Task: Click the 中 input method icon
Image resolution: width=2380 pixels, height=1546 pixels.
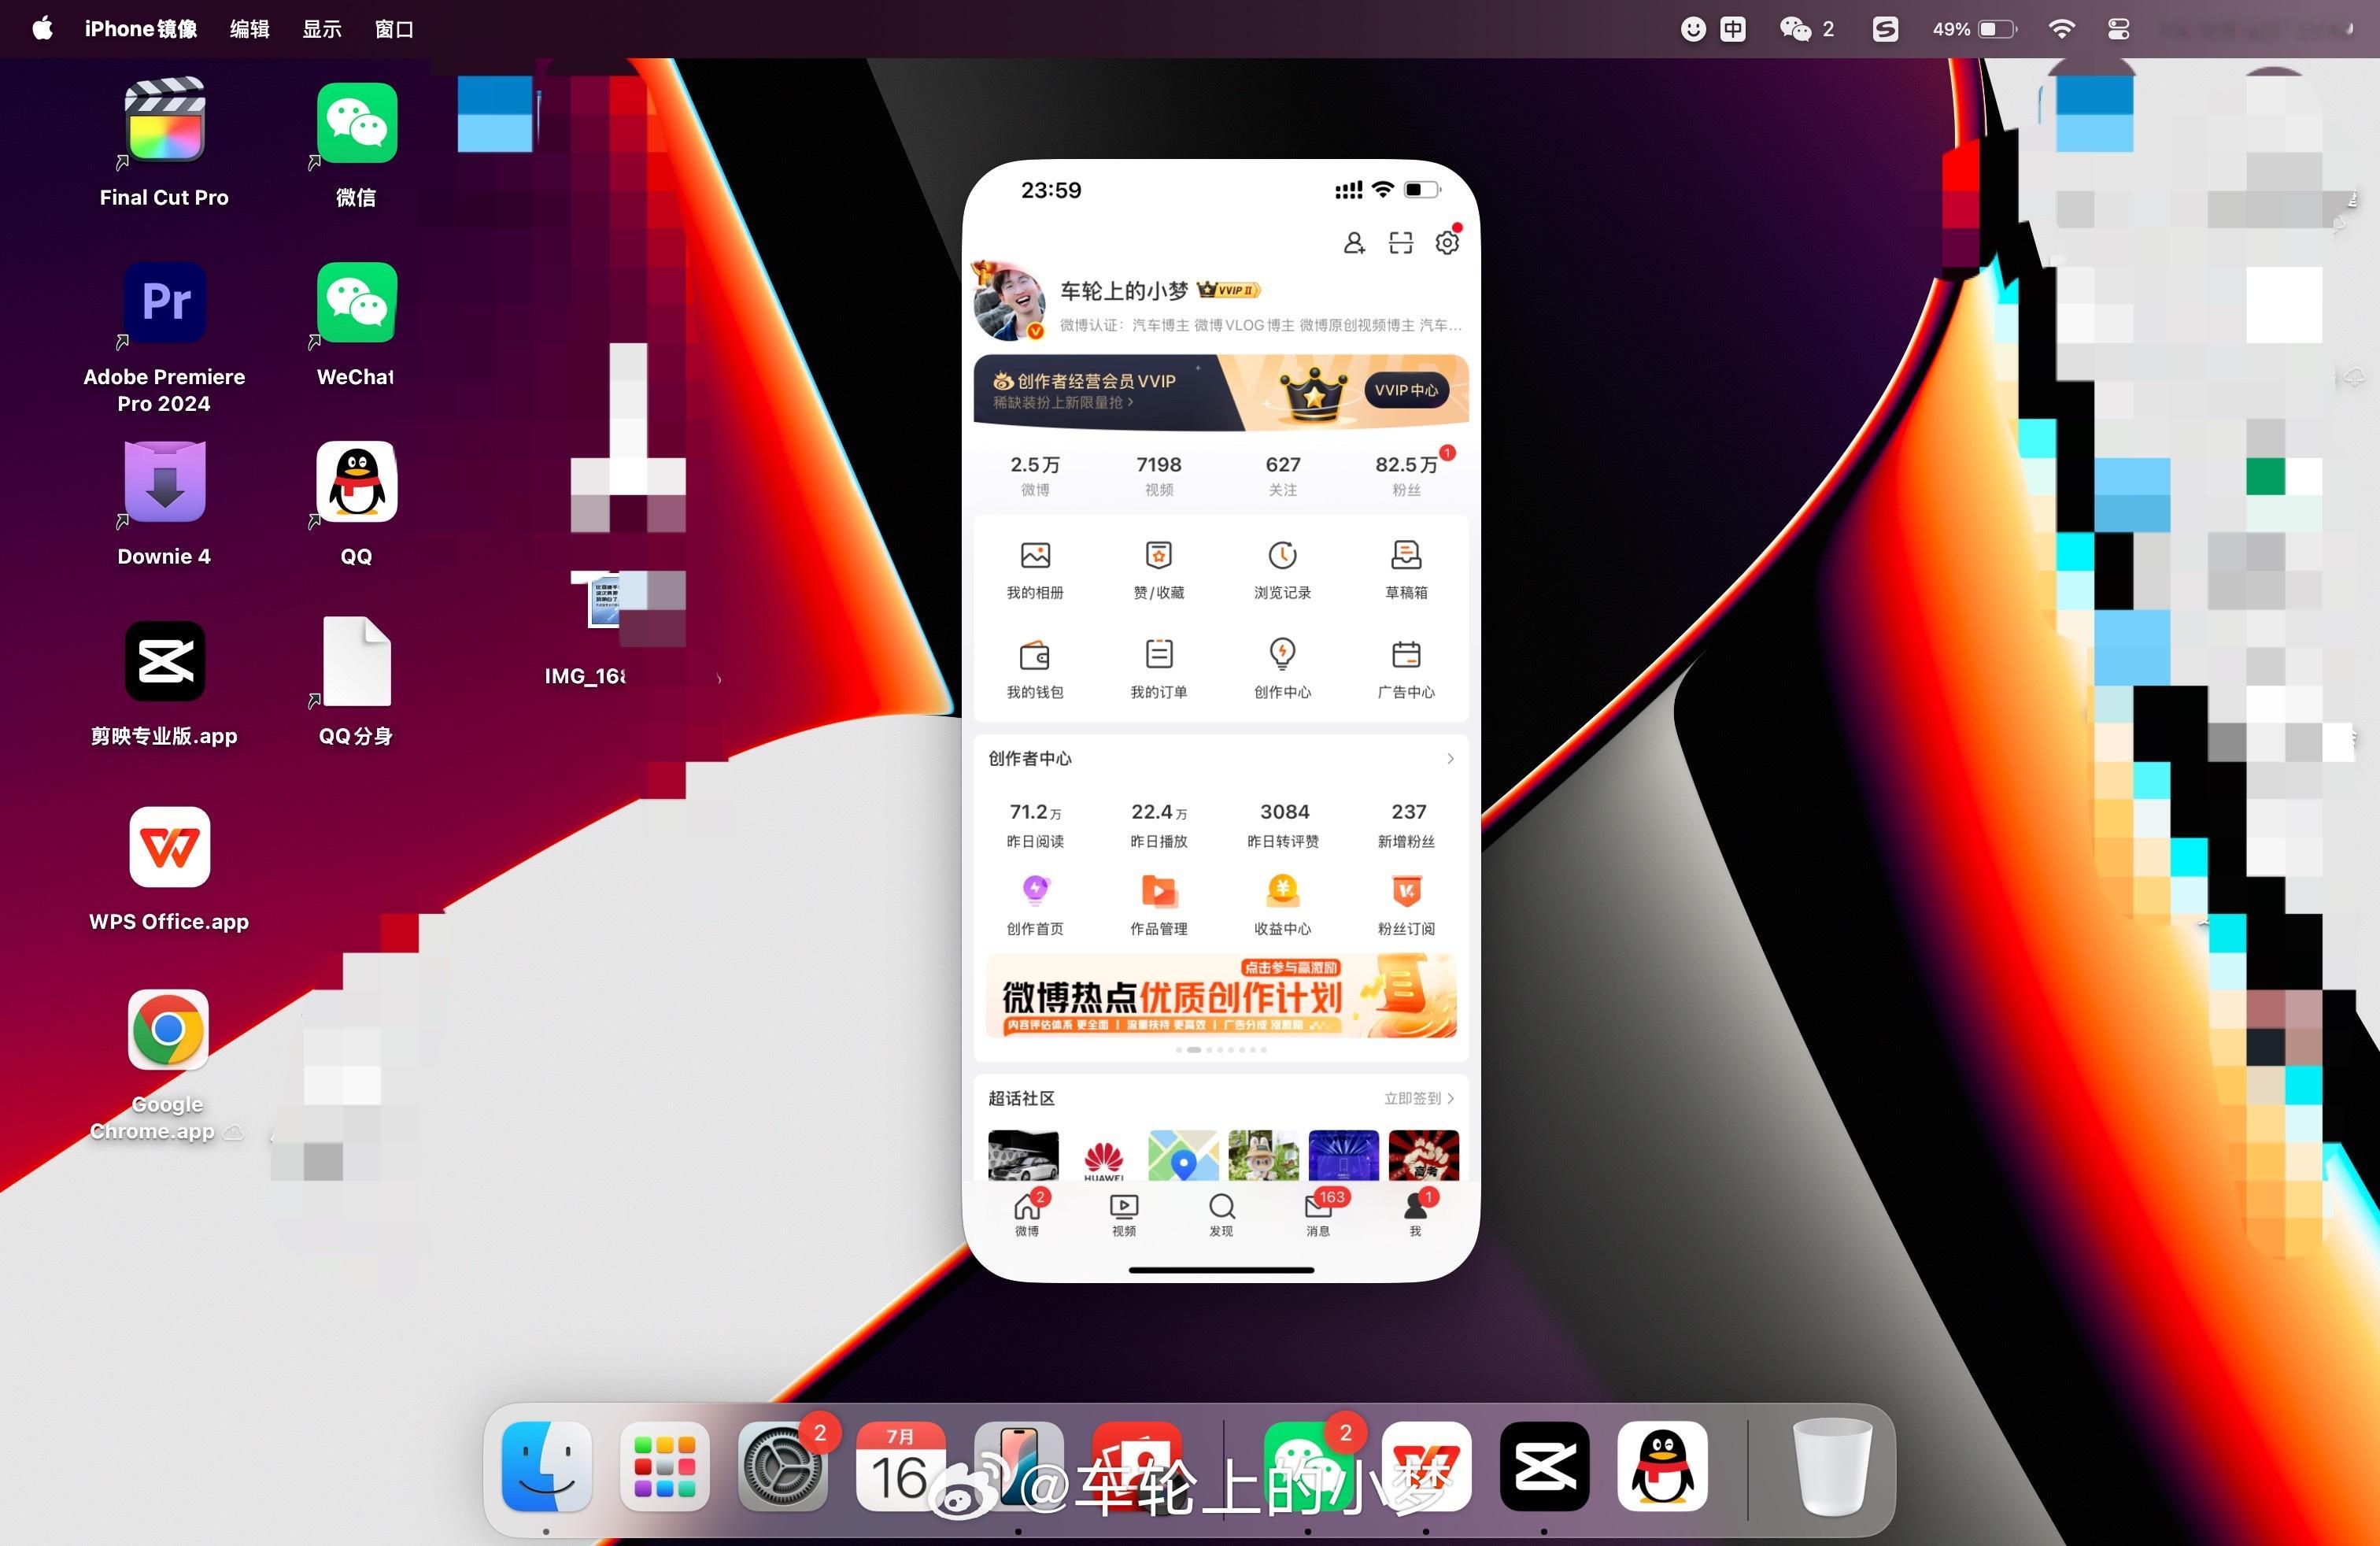Action: click(1733, 29)
